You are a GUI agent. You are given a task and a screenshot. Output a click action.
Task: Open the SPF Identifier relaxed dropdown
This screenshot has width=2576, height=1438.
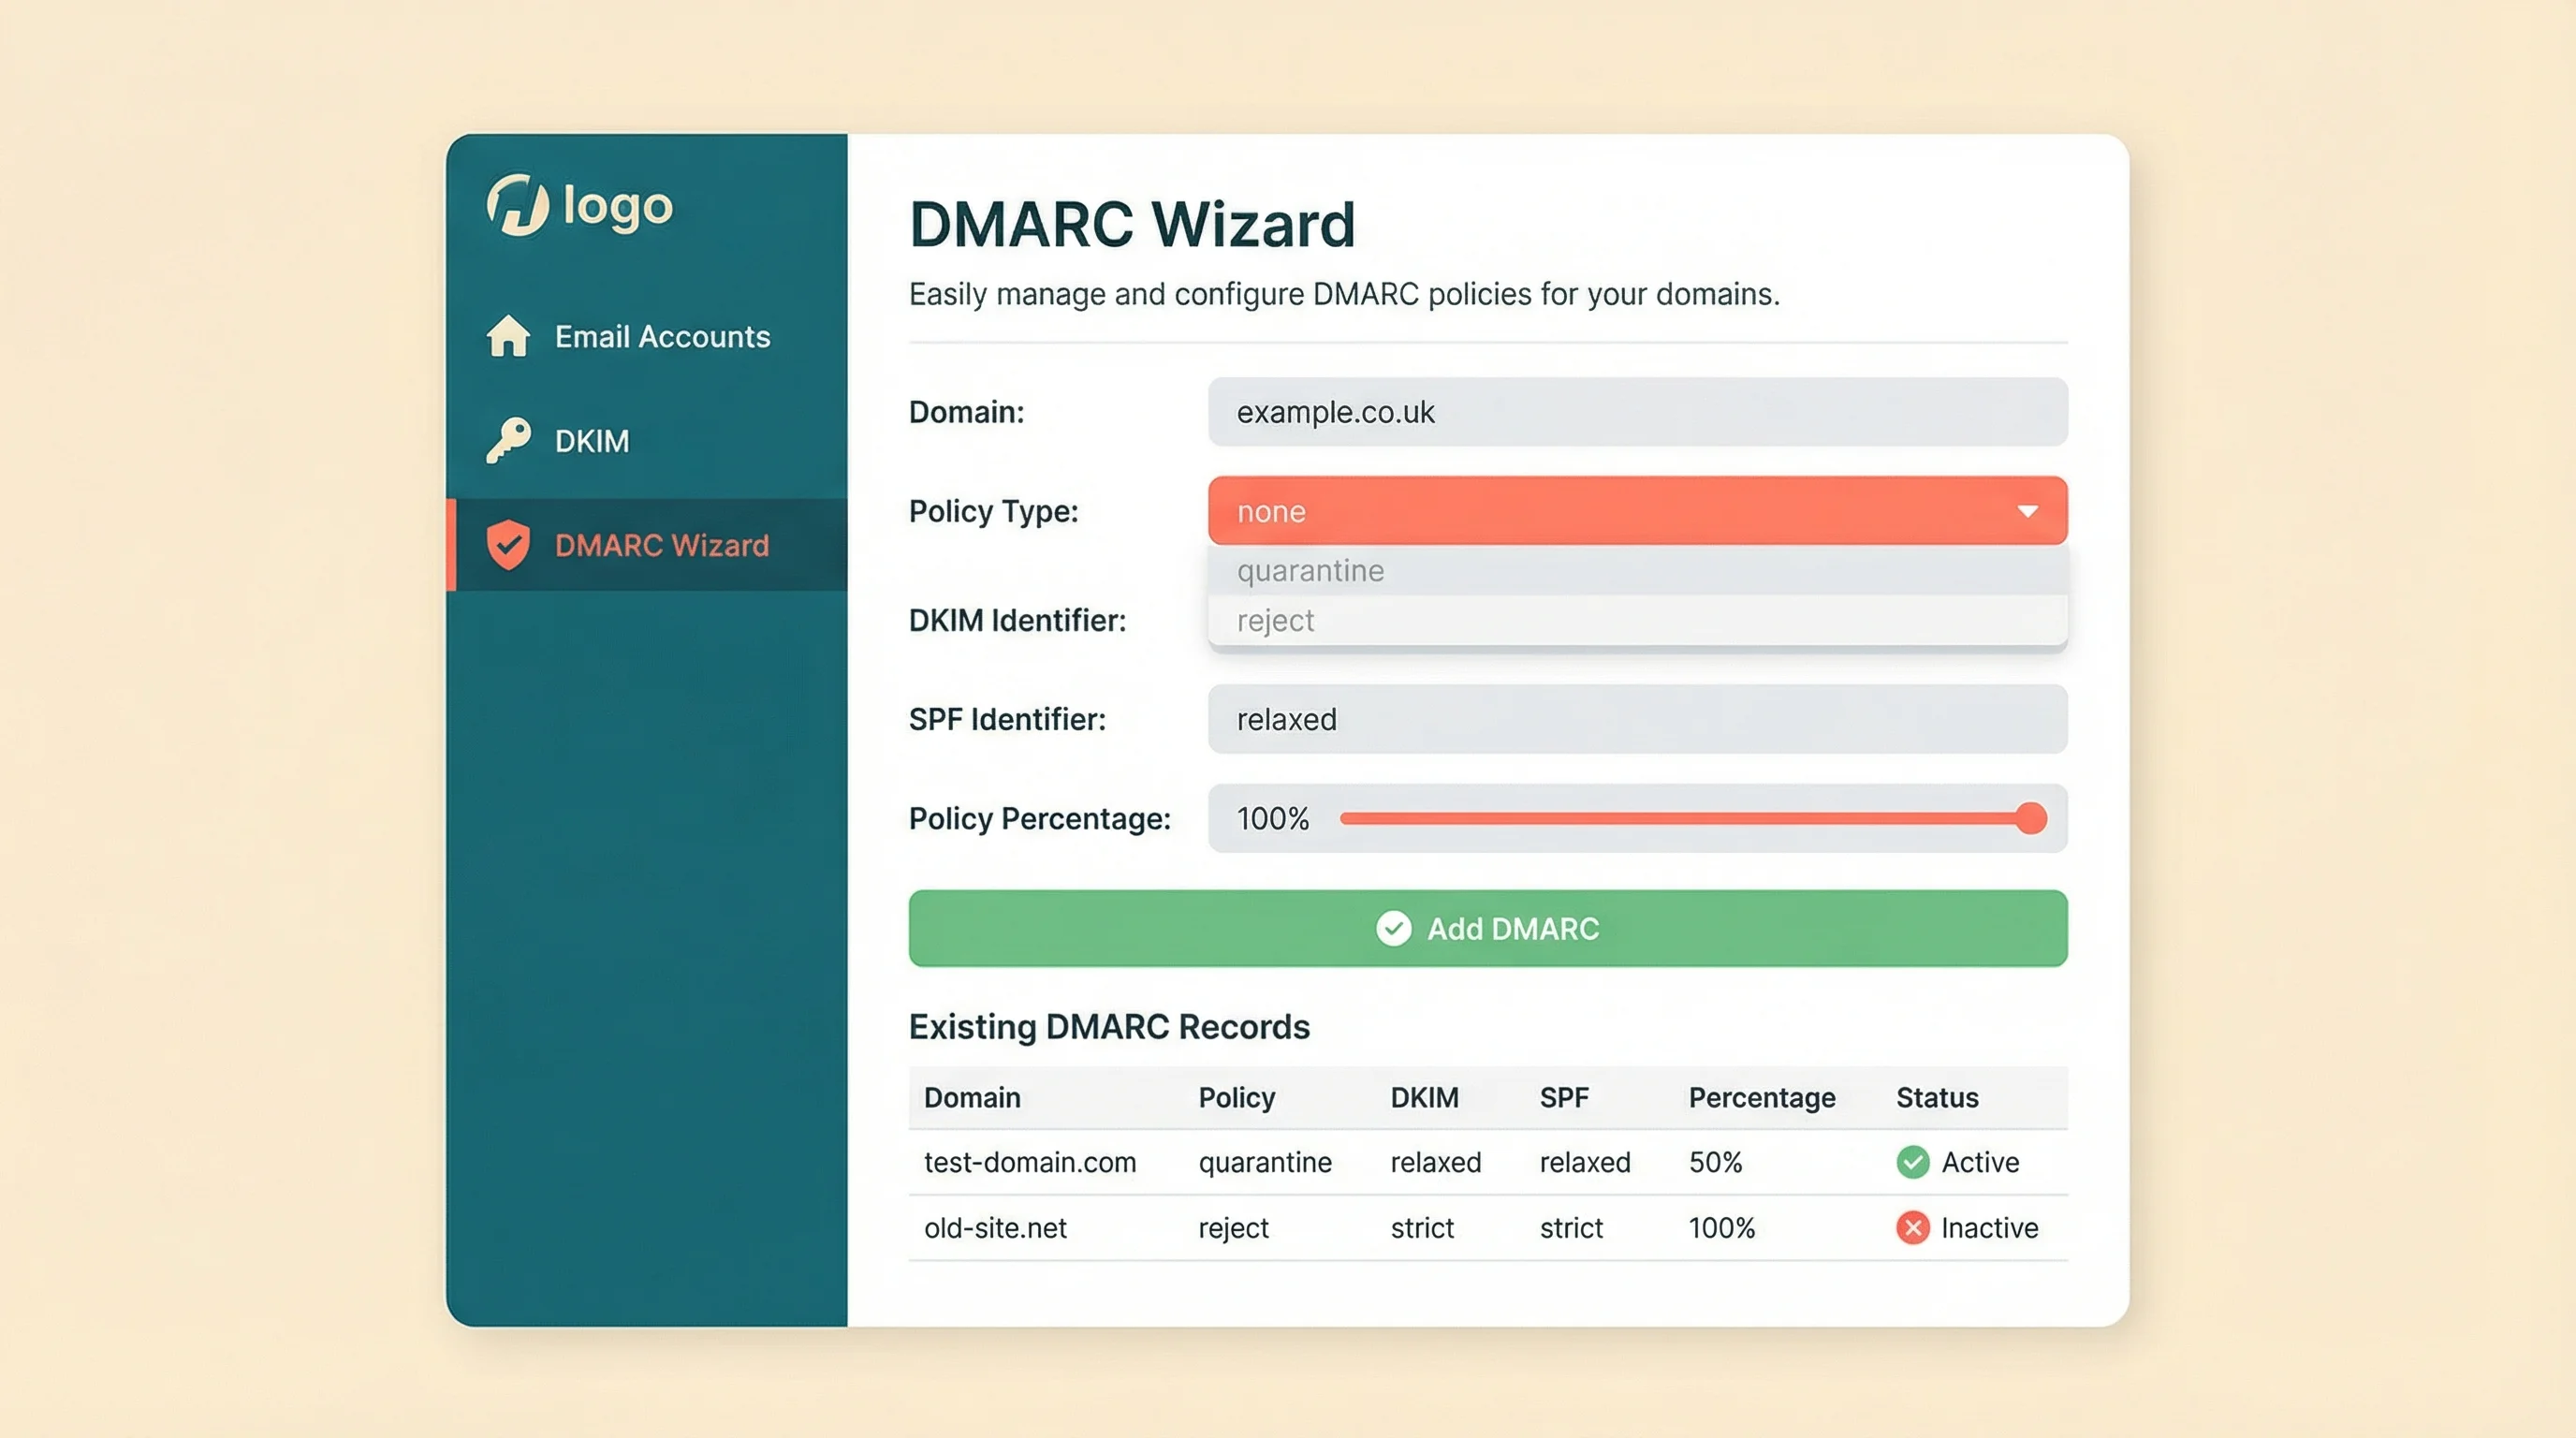coord(1637,719)
